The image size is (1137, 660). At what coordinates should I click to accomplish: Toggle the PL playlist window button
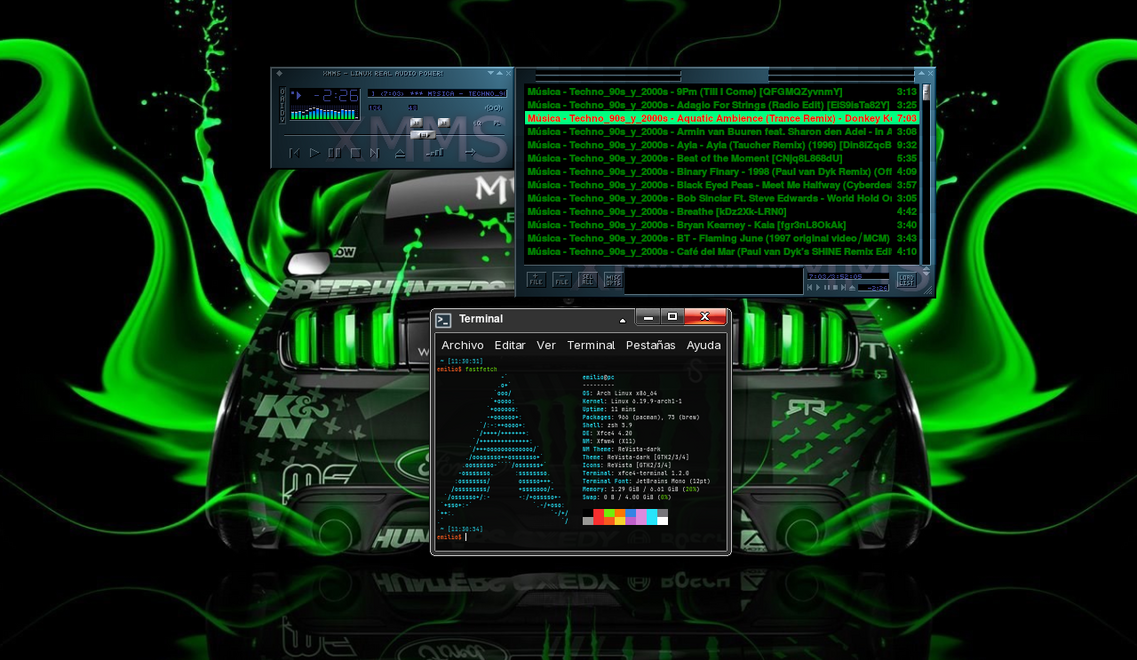tap(497, 124)
